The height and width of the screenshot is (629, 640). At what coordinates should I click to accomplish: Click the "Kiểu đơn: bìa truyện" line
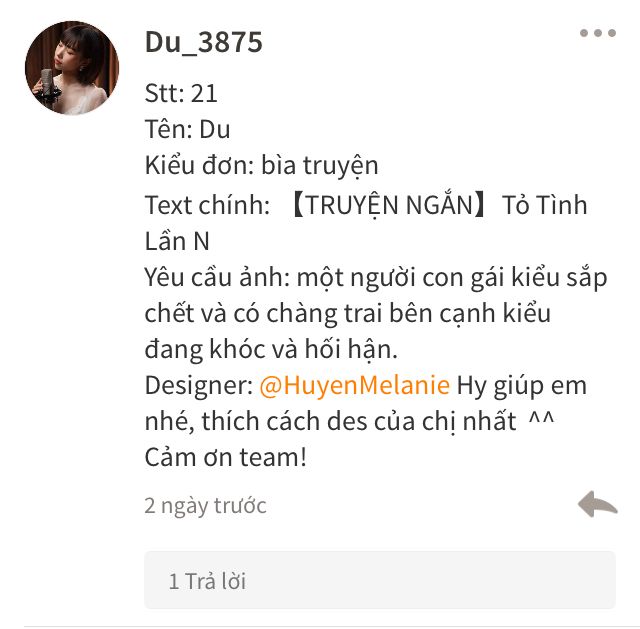coord(262,166)
